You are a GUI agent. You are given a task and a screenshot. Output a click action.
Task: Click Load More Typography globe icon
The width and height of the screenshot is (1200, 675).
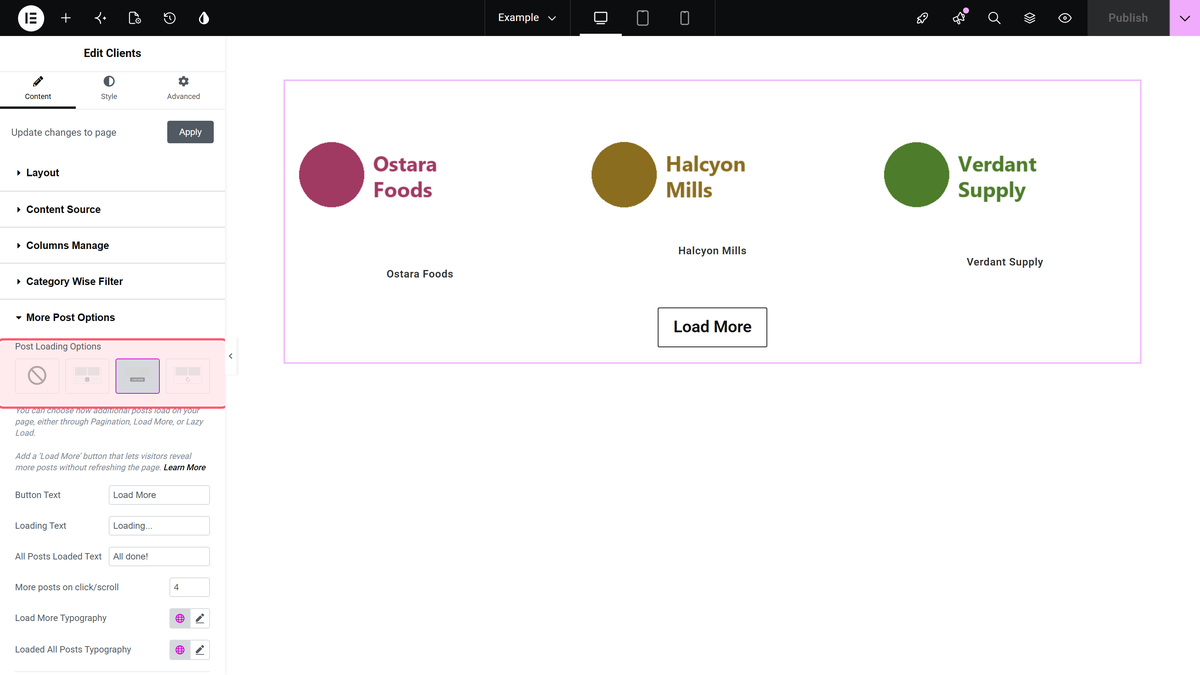click(x=180, y=618)
